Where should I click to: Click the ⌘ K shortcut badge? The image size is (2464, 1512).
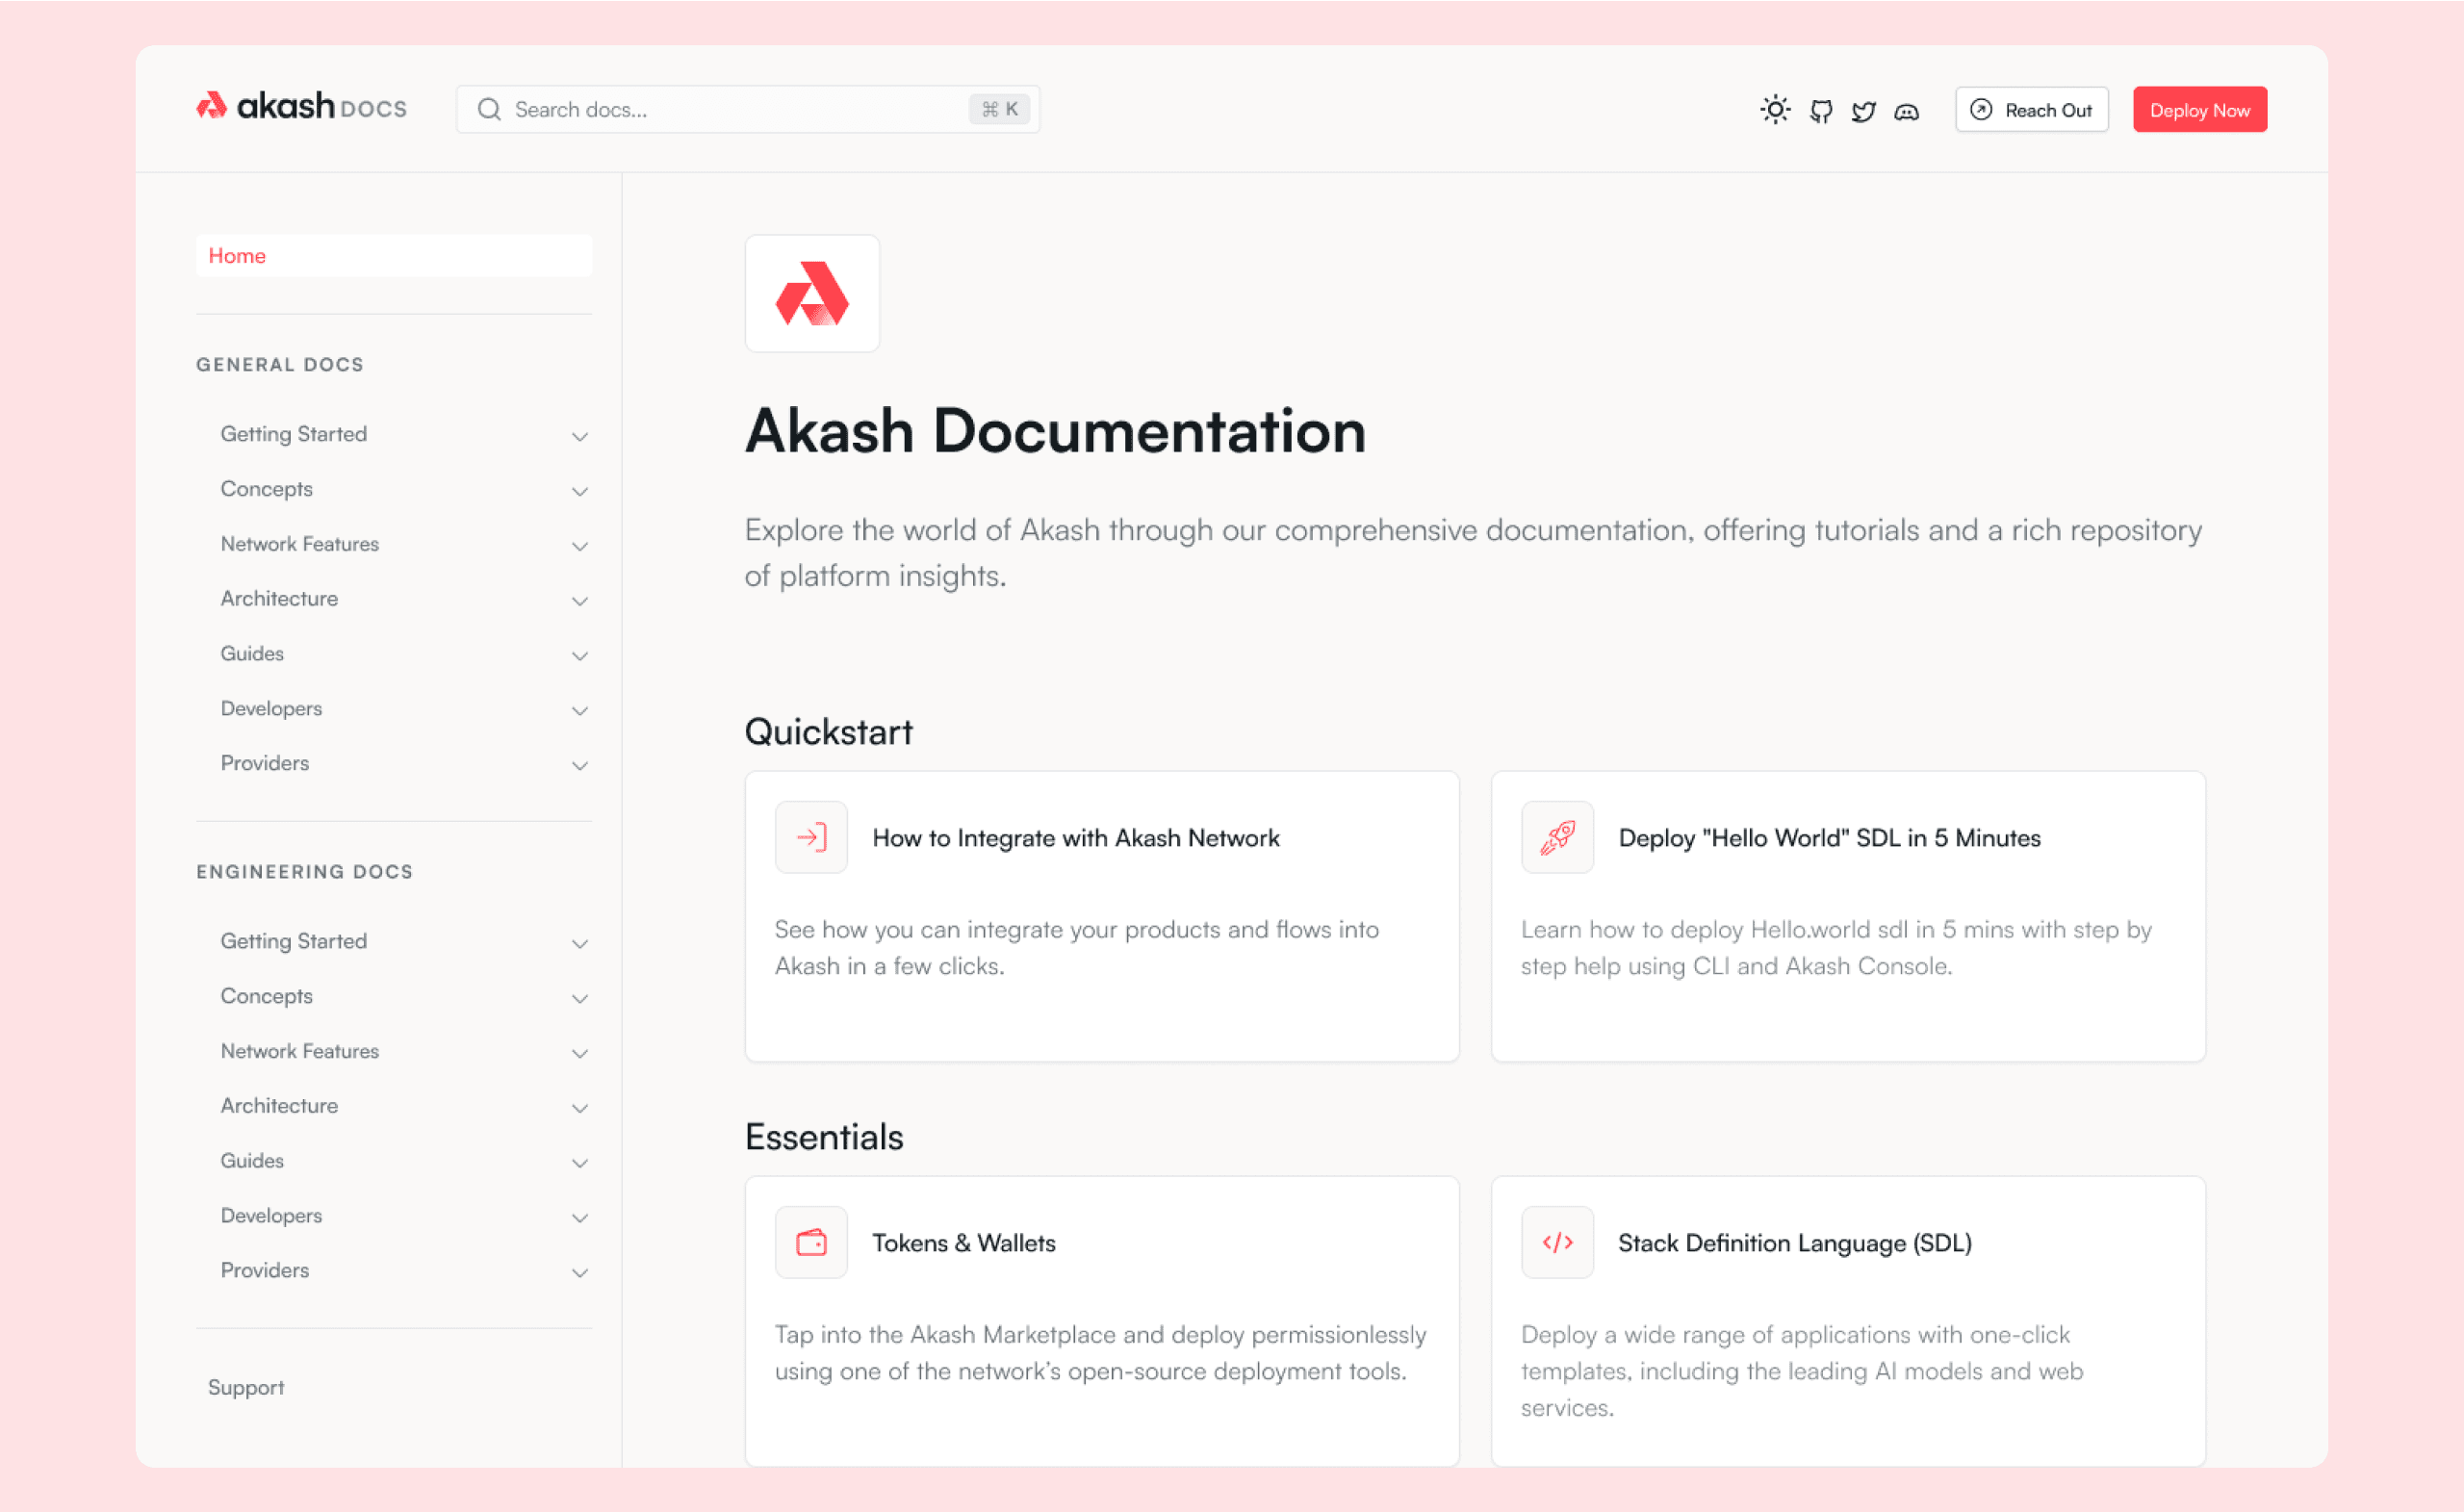[x=999, y=109]
